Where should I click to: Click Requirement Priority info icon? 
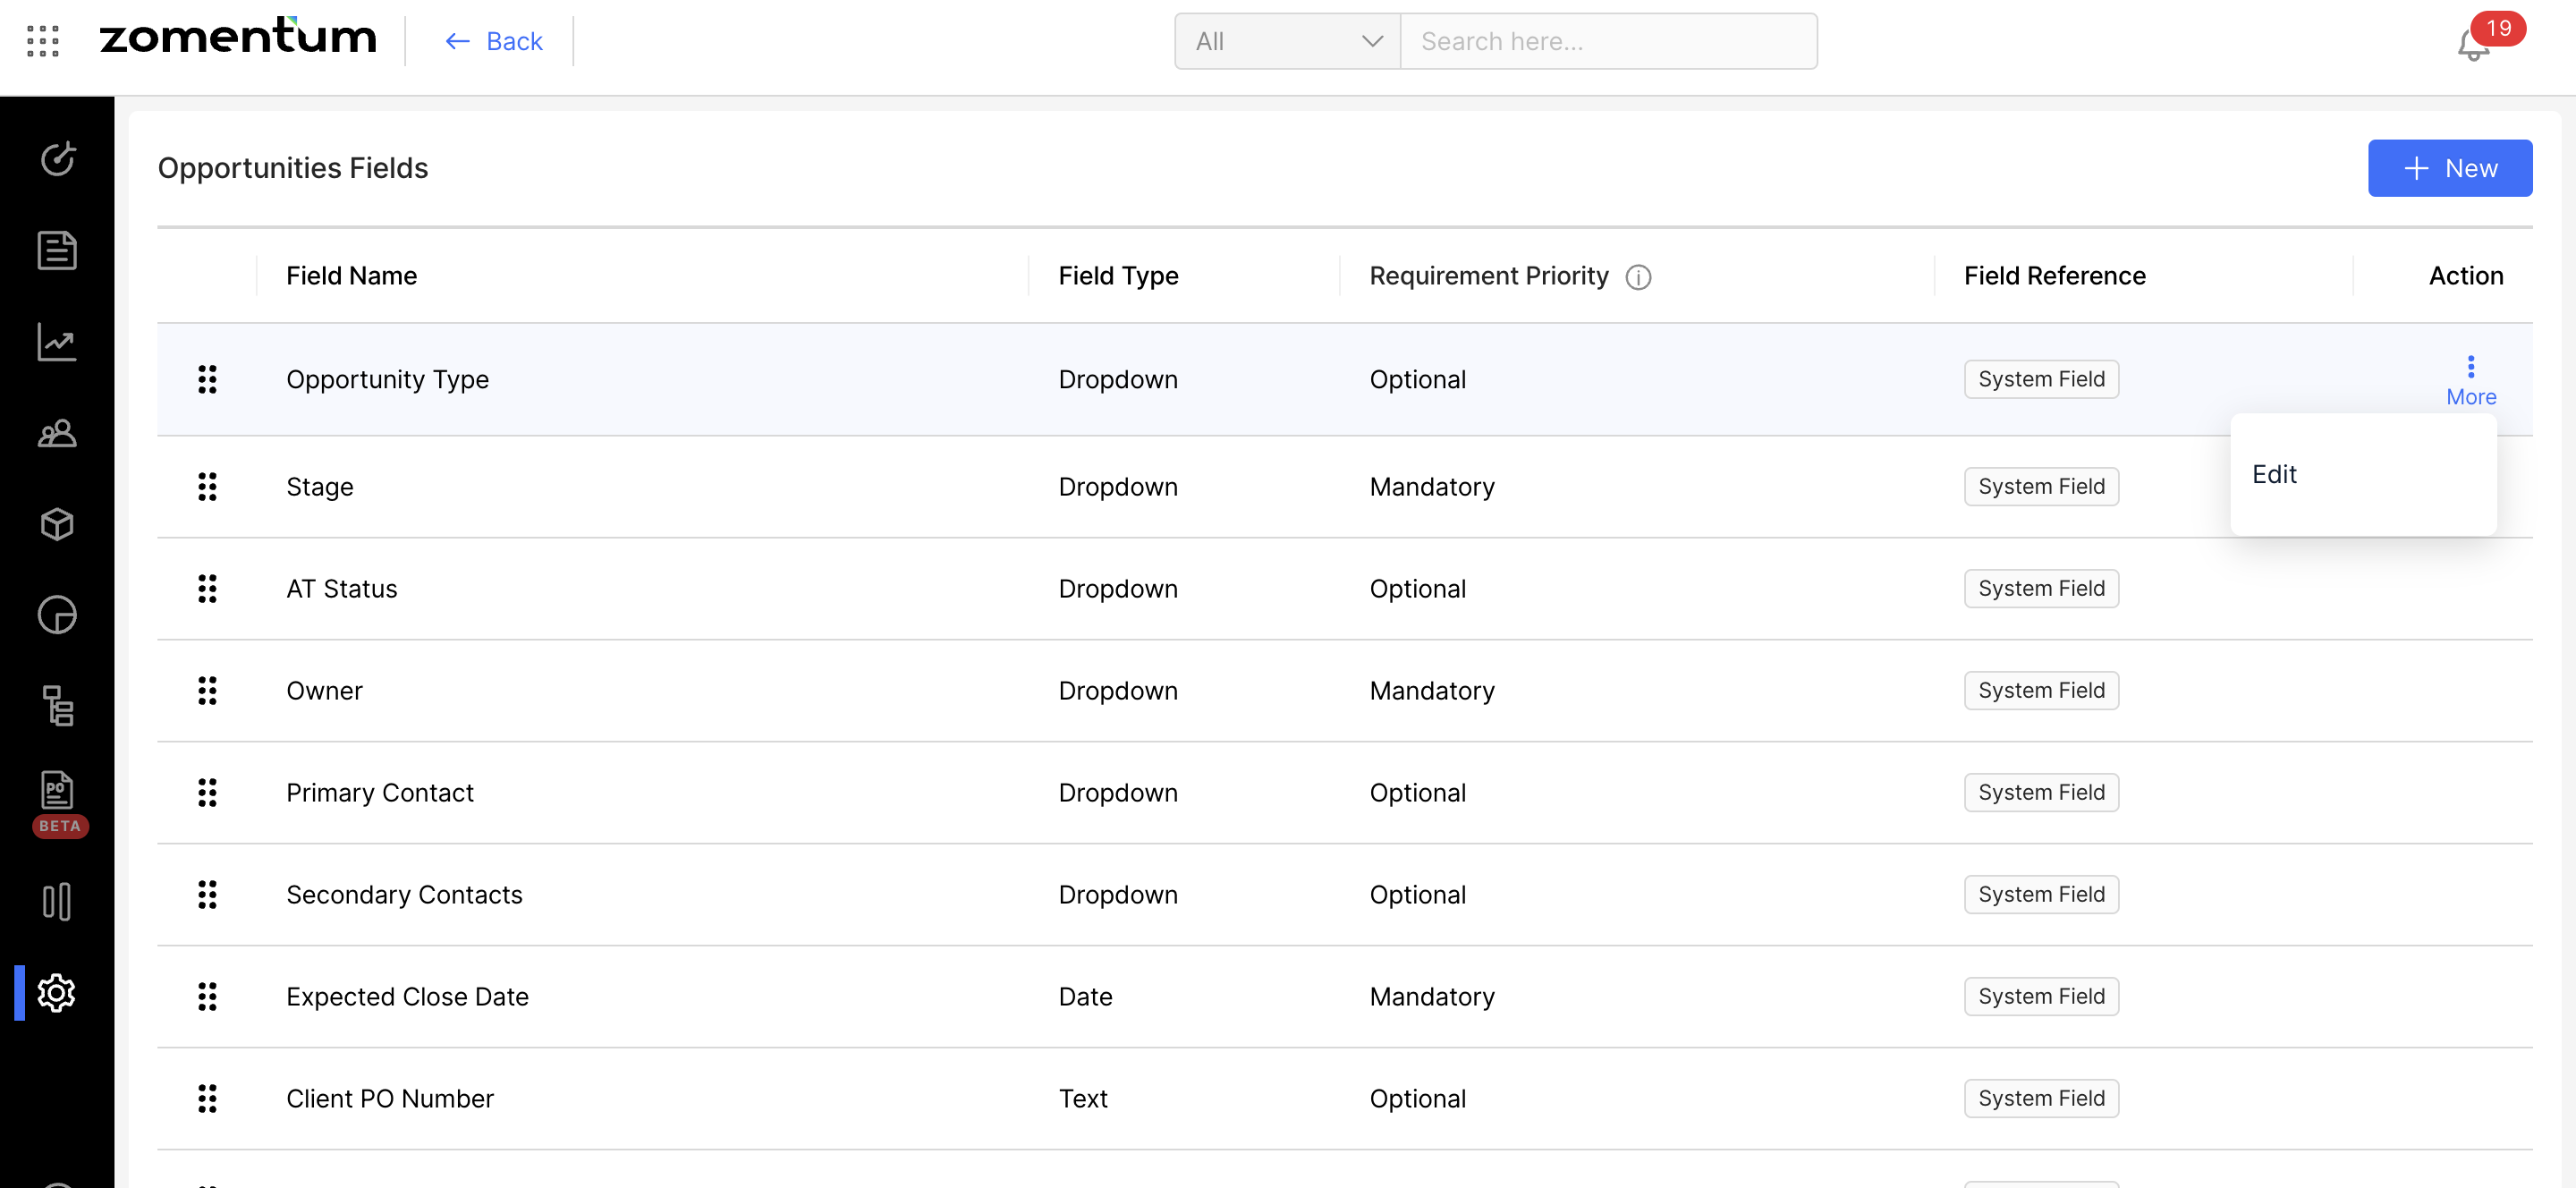pos(1638,277)
